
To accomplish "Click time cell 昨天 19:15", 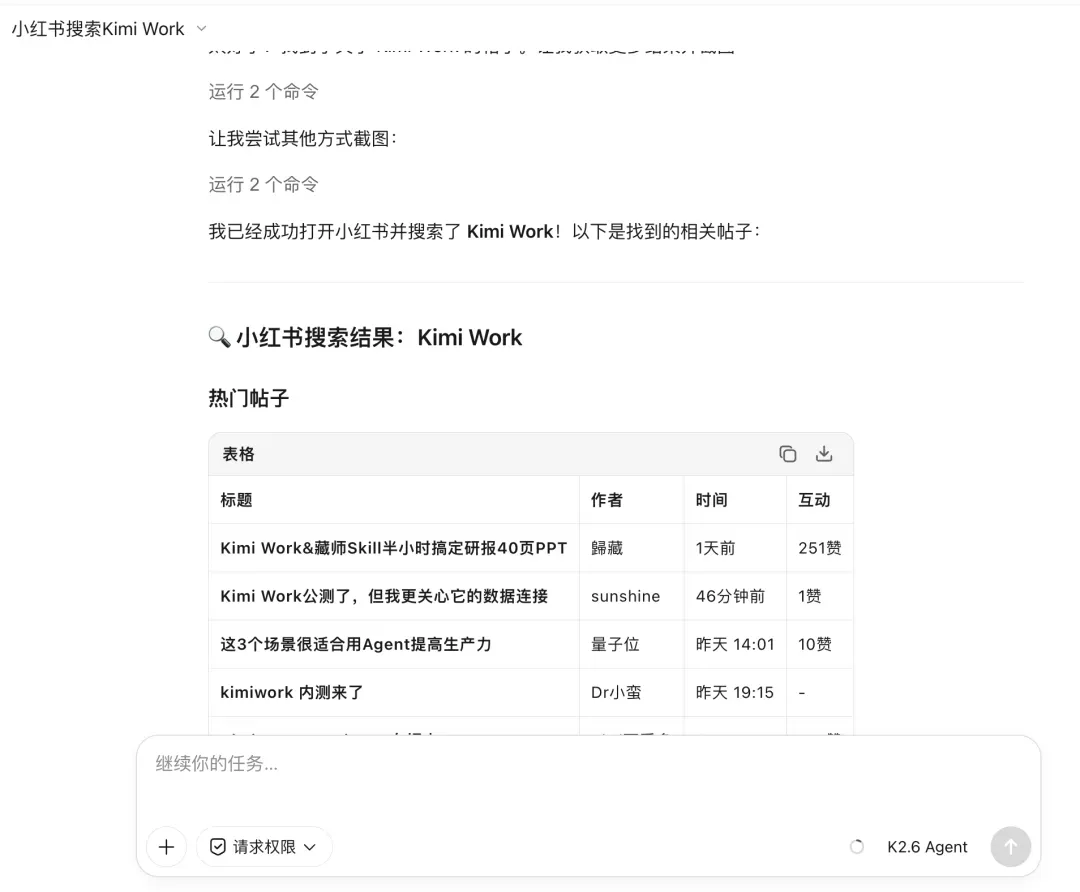I will pos(735,693).
